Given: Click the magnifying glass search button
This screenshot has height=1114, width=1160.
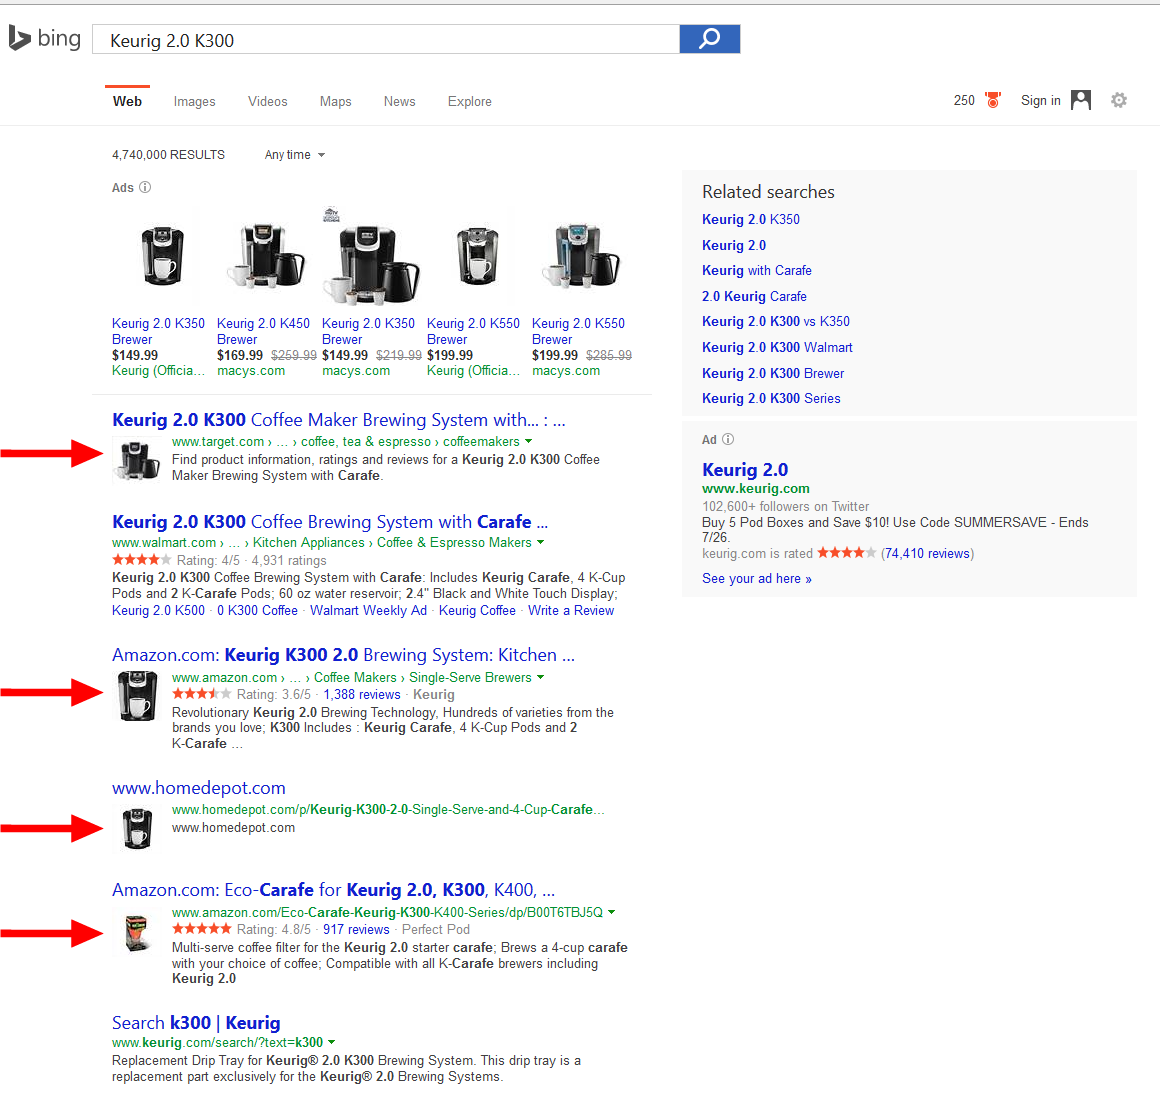Looking at the screenshot, I should [x=709, y=39].
